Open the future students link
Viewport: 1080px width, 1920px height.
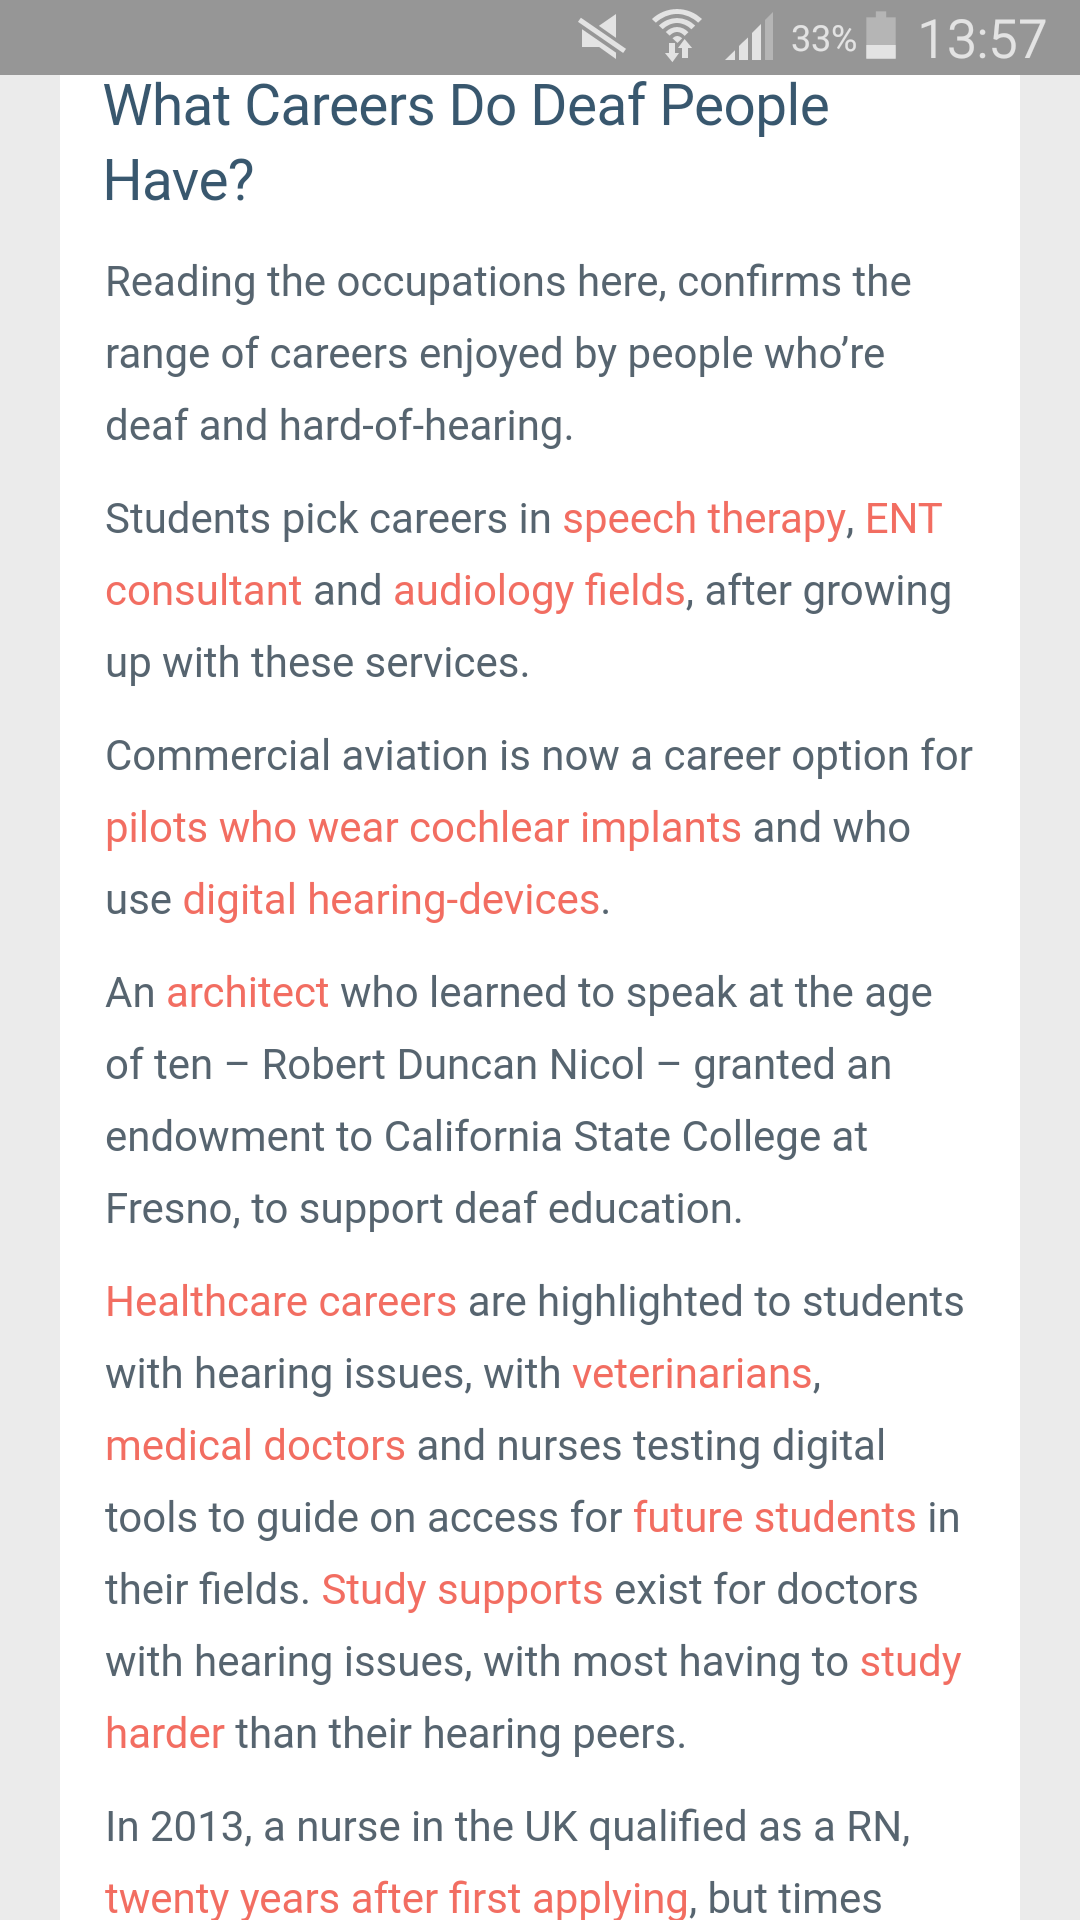(774, 1518)
